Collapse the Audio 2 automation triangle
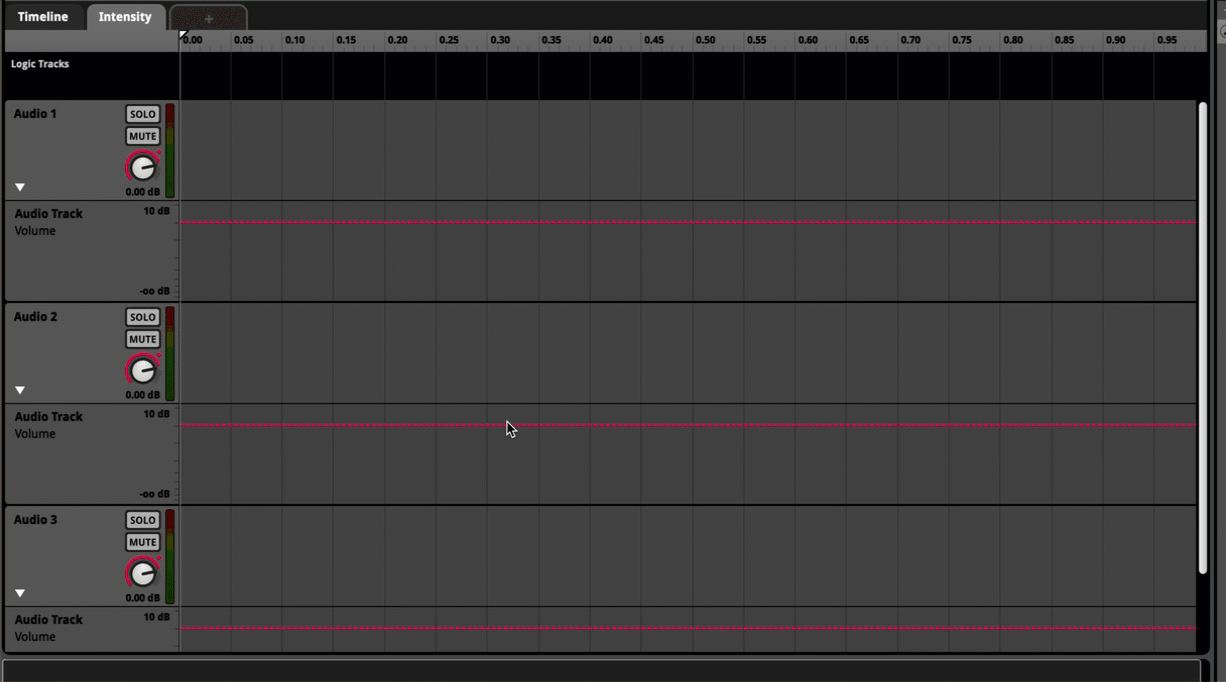 click(x=20, y=390)
